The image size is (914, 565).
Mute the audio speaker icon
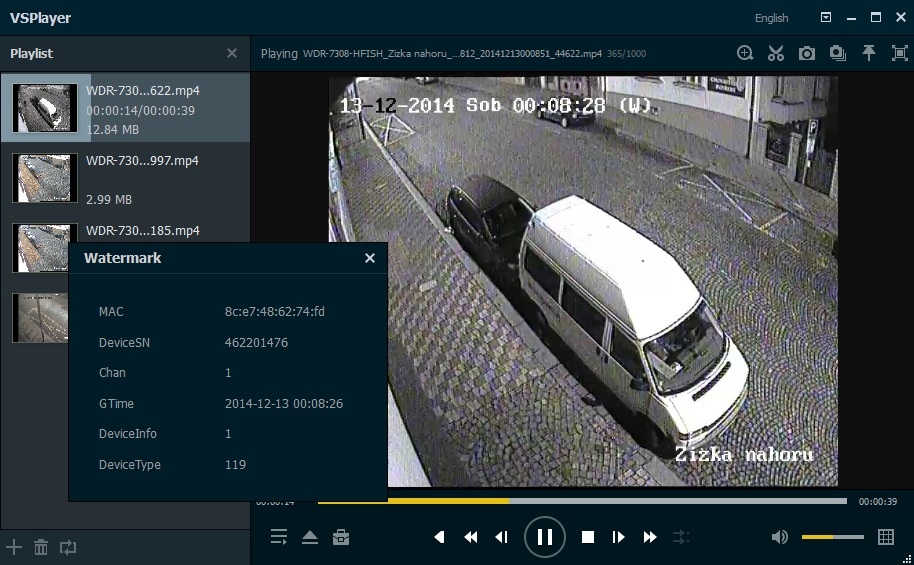point(780,537)
